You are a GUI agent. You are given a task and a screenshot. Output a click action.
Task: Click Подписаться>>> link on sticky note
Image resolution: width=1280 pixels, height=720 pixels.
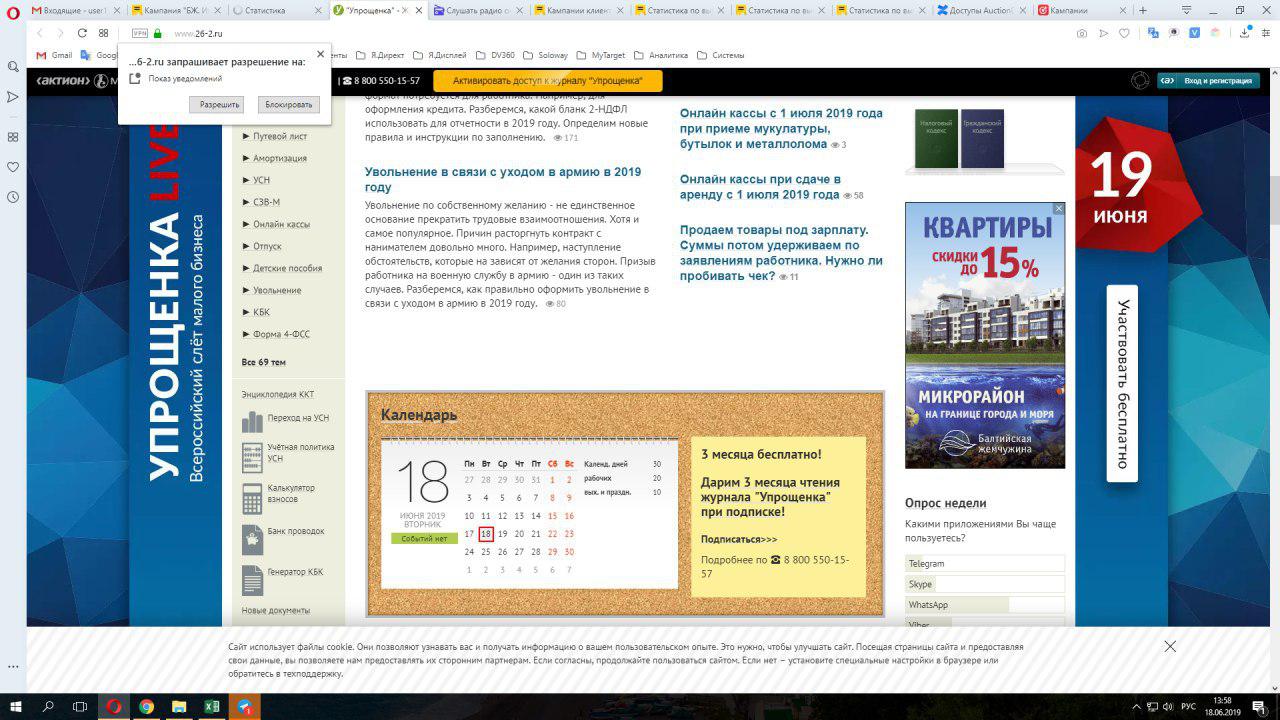pos(739,539)
